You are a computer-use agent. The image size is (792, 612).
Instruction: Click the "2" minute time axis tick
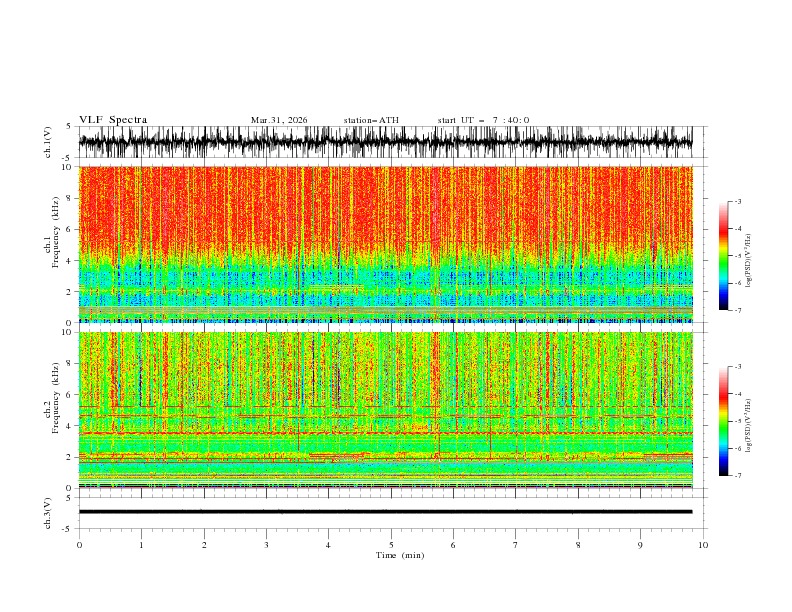[x=204, y=545]
